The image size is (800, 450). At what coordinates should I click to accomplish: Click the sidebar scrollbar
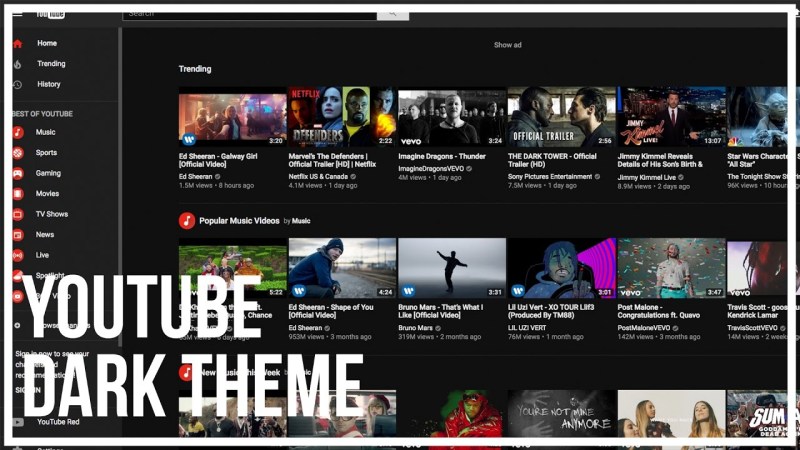pyautogui.click(x=120, y=187)
